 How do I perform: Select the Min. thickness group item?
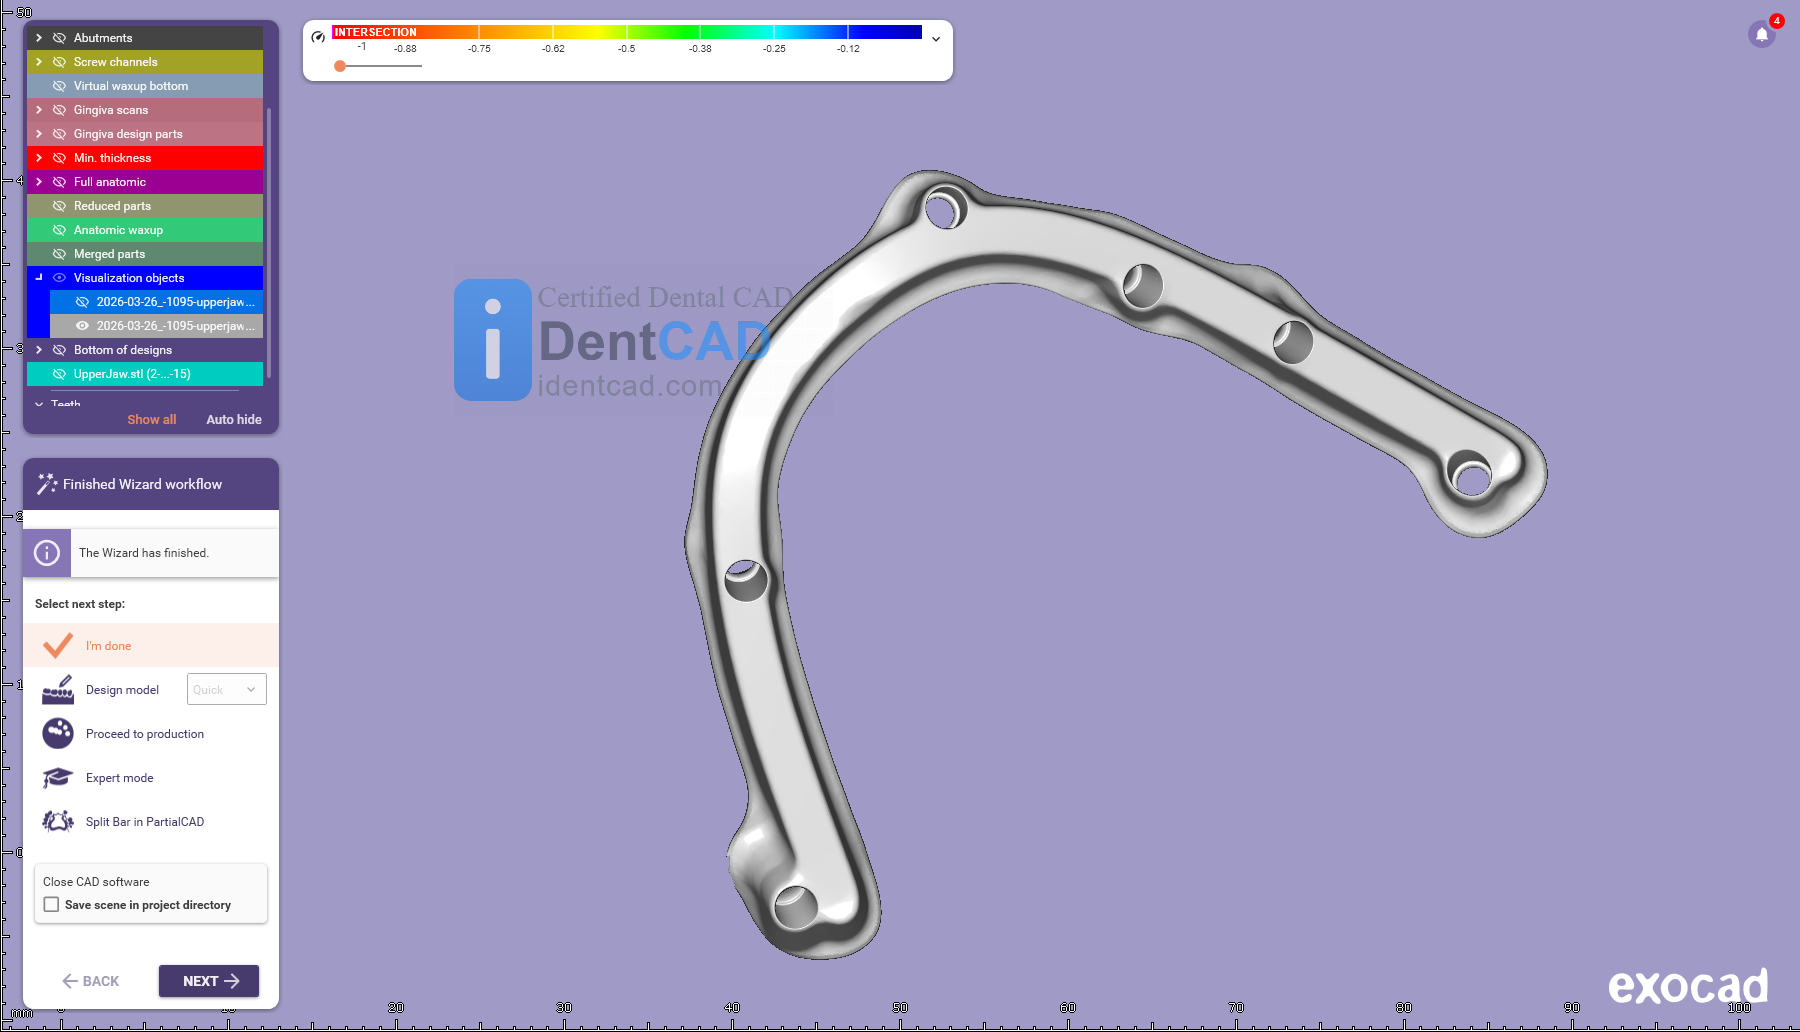click(112, 158)
